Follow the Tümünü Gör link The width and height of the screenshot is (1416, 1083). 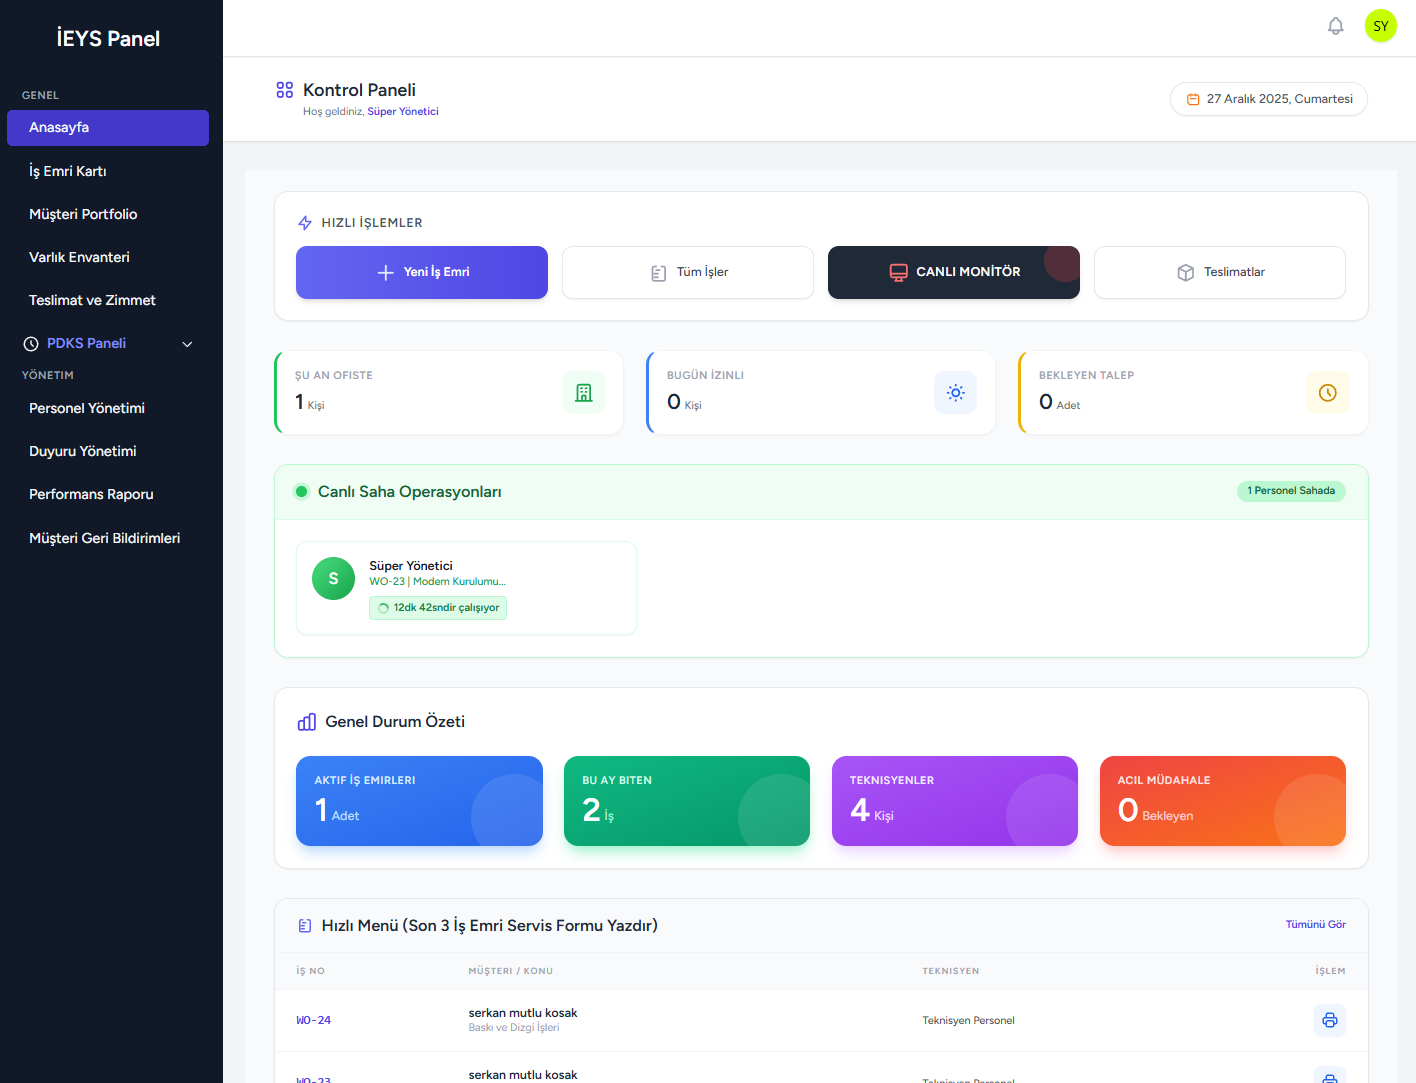coord(1315,925)
